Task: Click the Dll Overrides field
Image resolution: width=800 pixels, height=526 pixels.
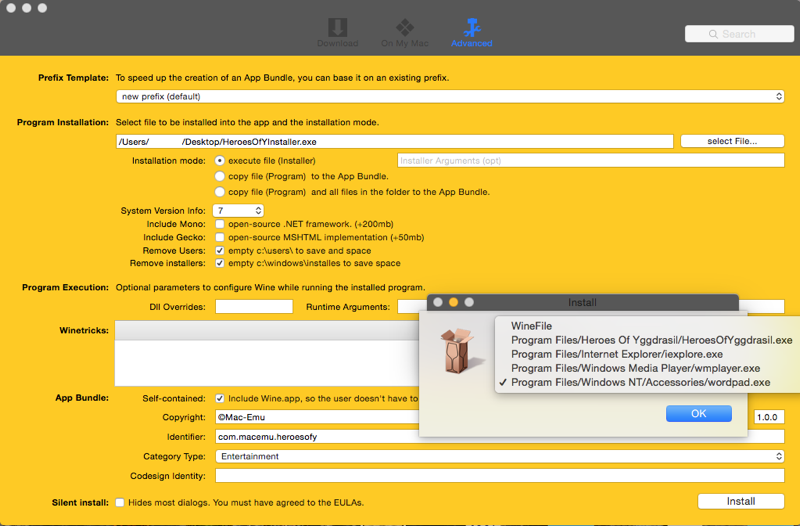Action: click(254, 307)
